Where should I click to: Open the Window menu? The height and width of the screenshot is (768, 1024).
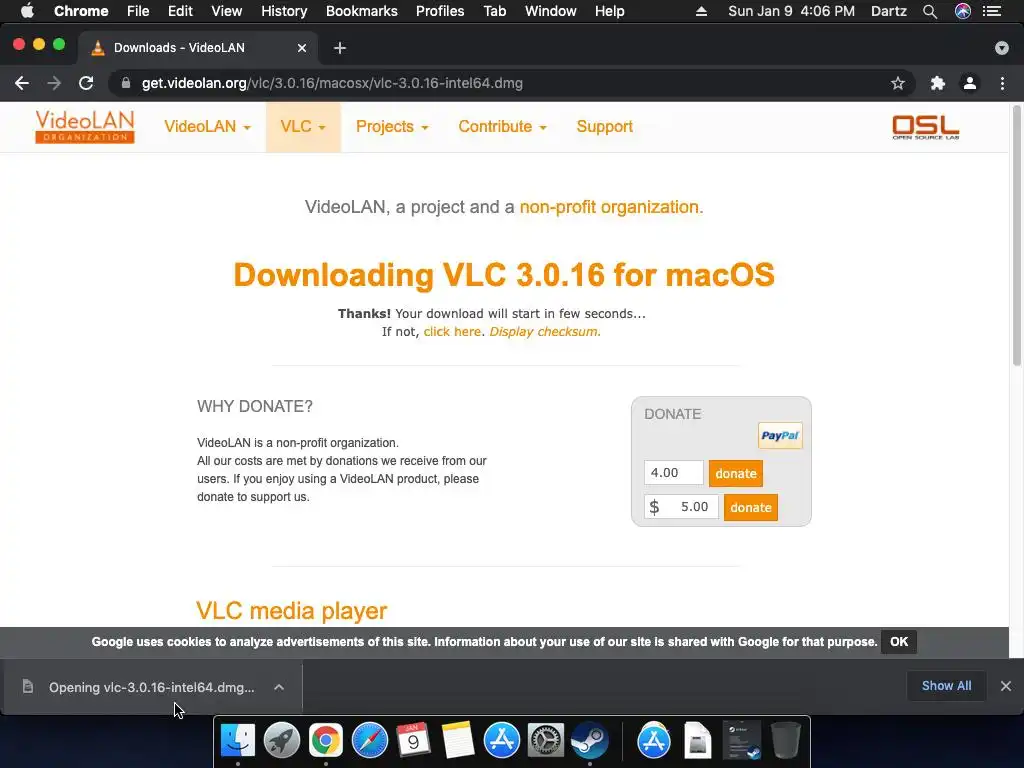pyautogui.click(x=551, y=11)
